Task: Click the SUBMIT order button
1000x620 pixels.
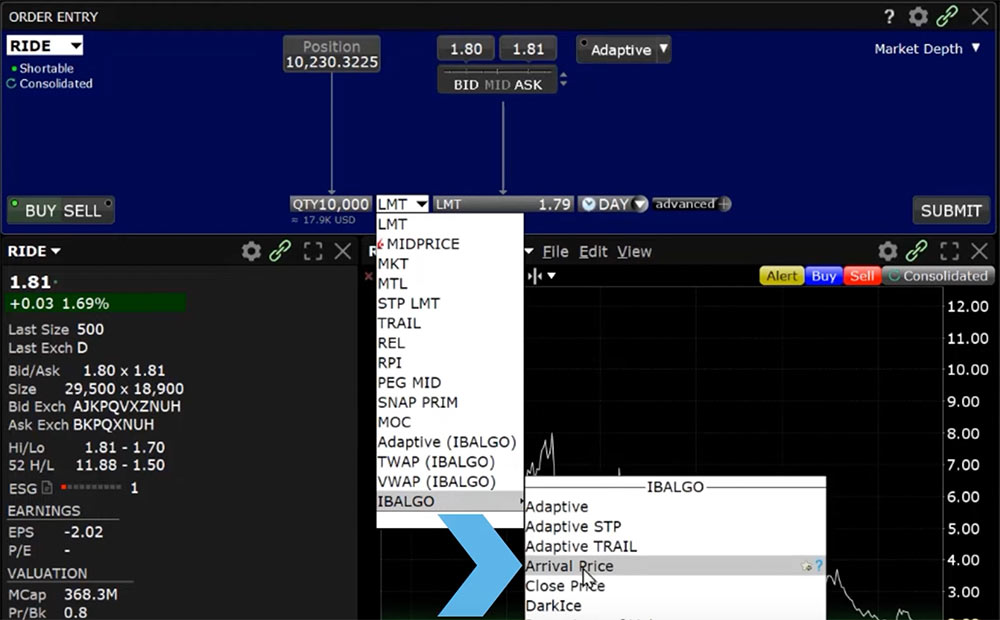Action: pyautogui.click(x=951, y=210)
